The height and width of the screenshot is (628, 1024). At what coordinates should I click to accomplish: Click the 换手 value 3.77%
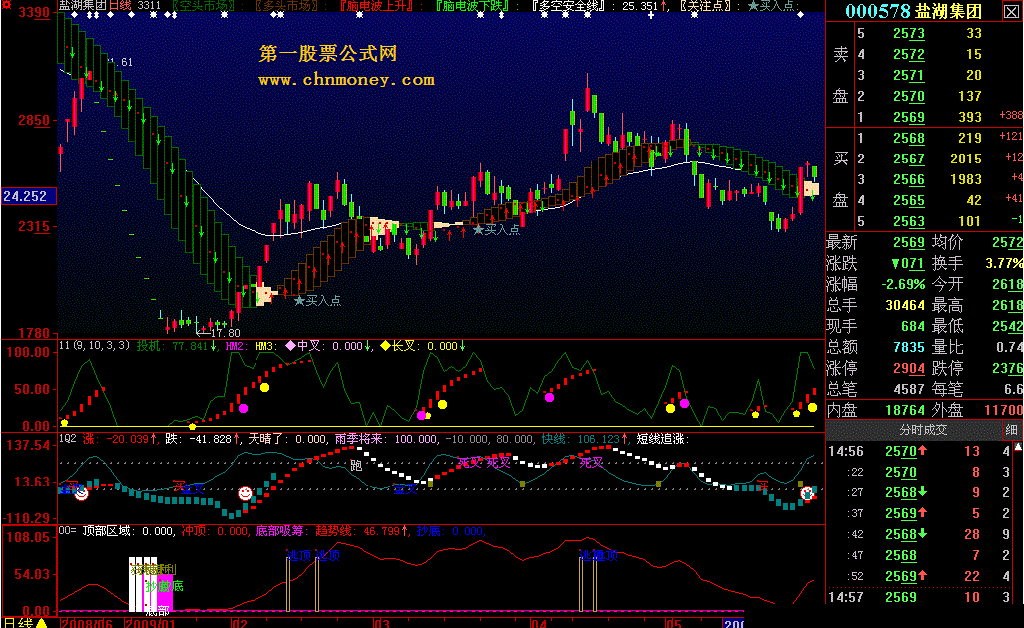tap(1004, 264)
